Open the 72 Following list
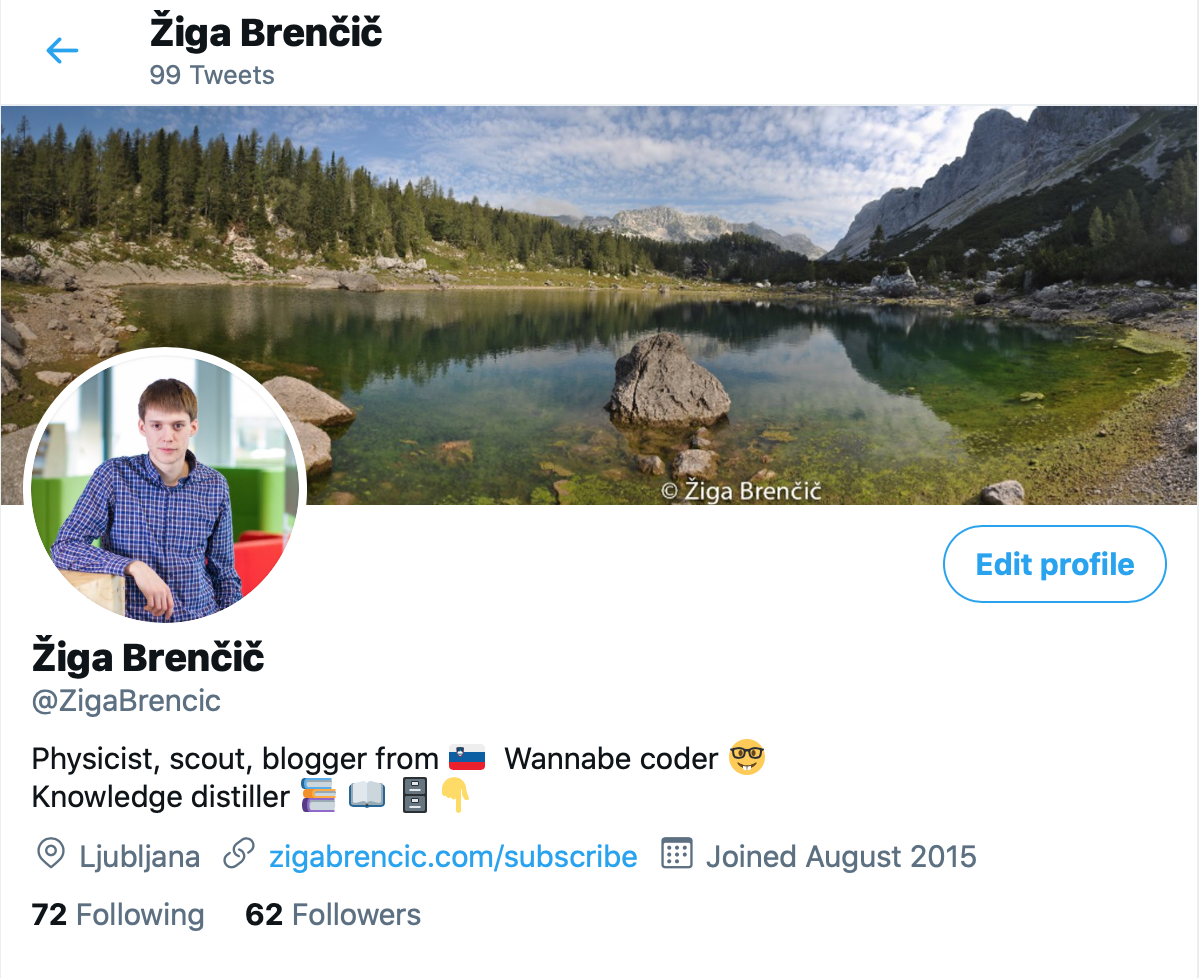This screenshot has height=978, width=1200. pos(118,915)
